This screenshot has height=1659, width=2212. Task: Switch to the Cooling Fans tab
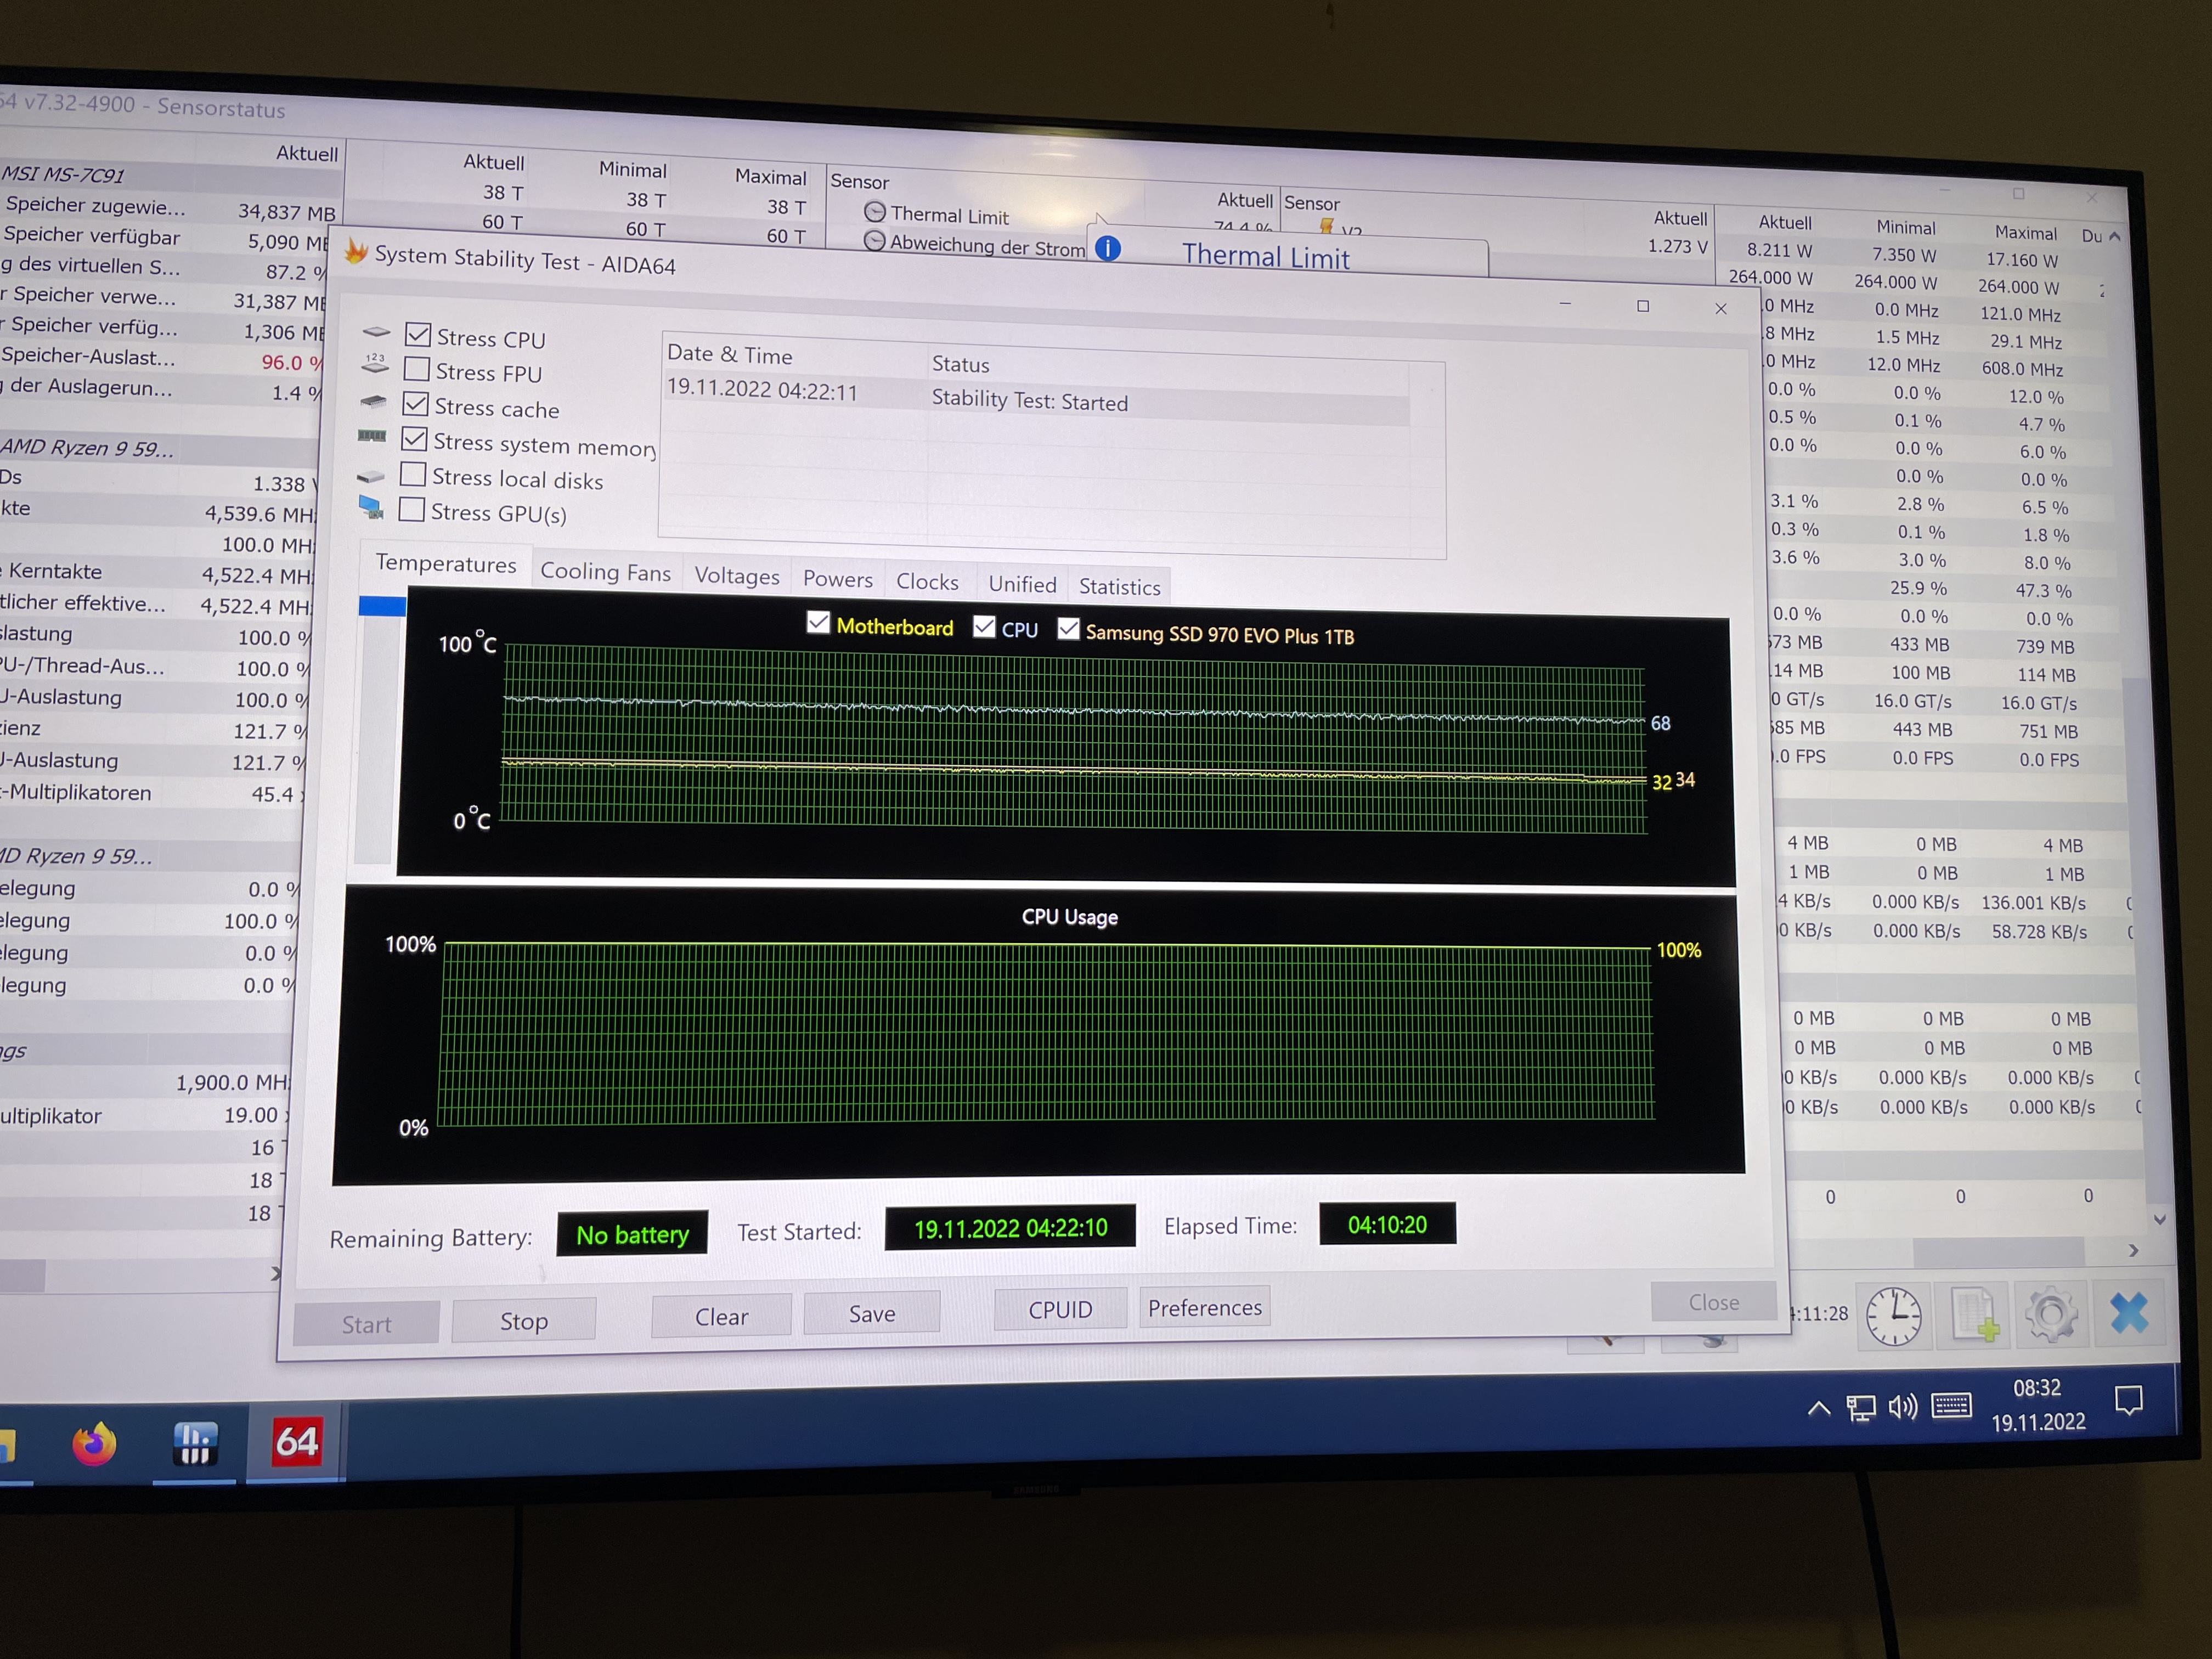click(605, 572)
